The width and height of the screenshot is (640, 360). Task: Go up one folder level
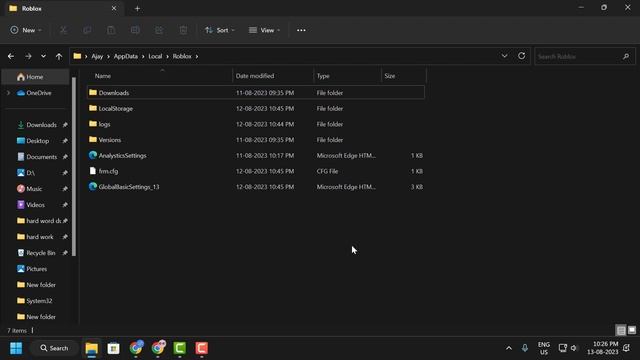(59, 56)
